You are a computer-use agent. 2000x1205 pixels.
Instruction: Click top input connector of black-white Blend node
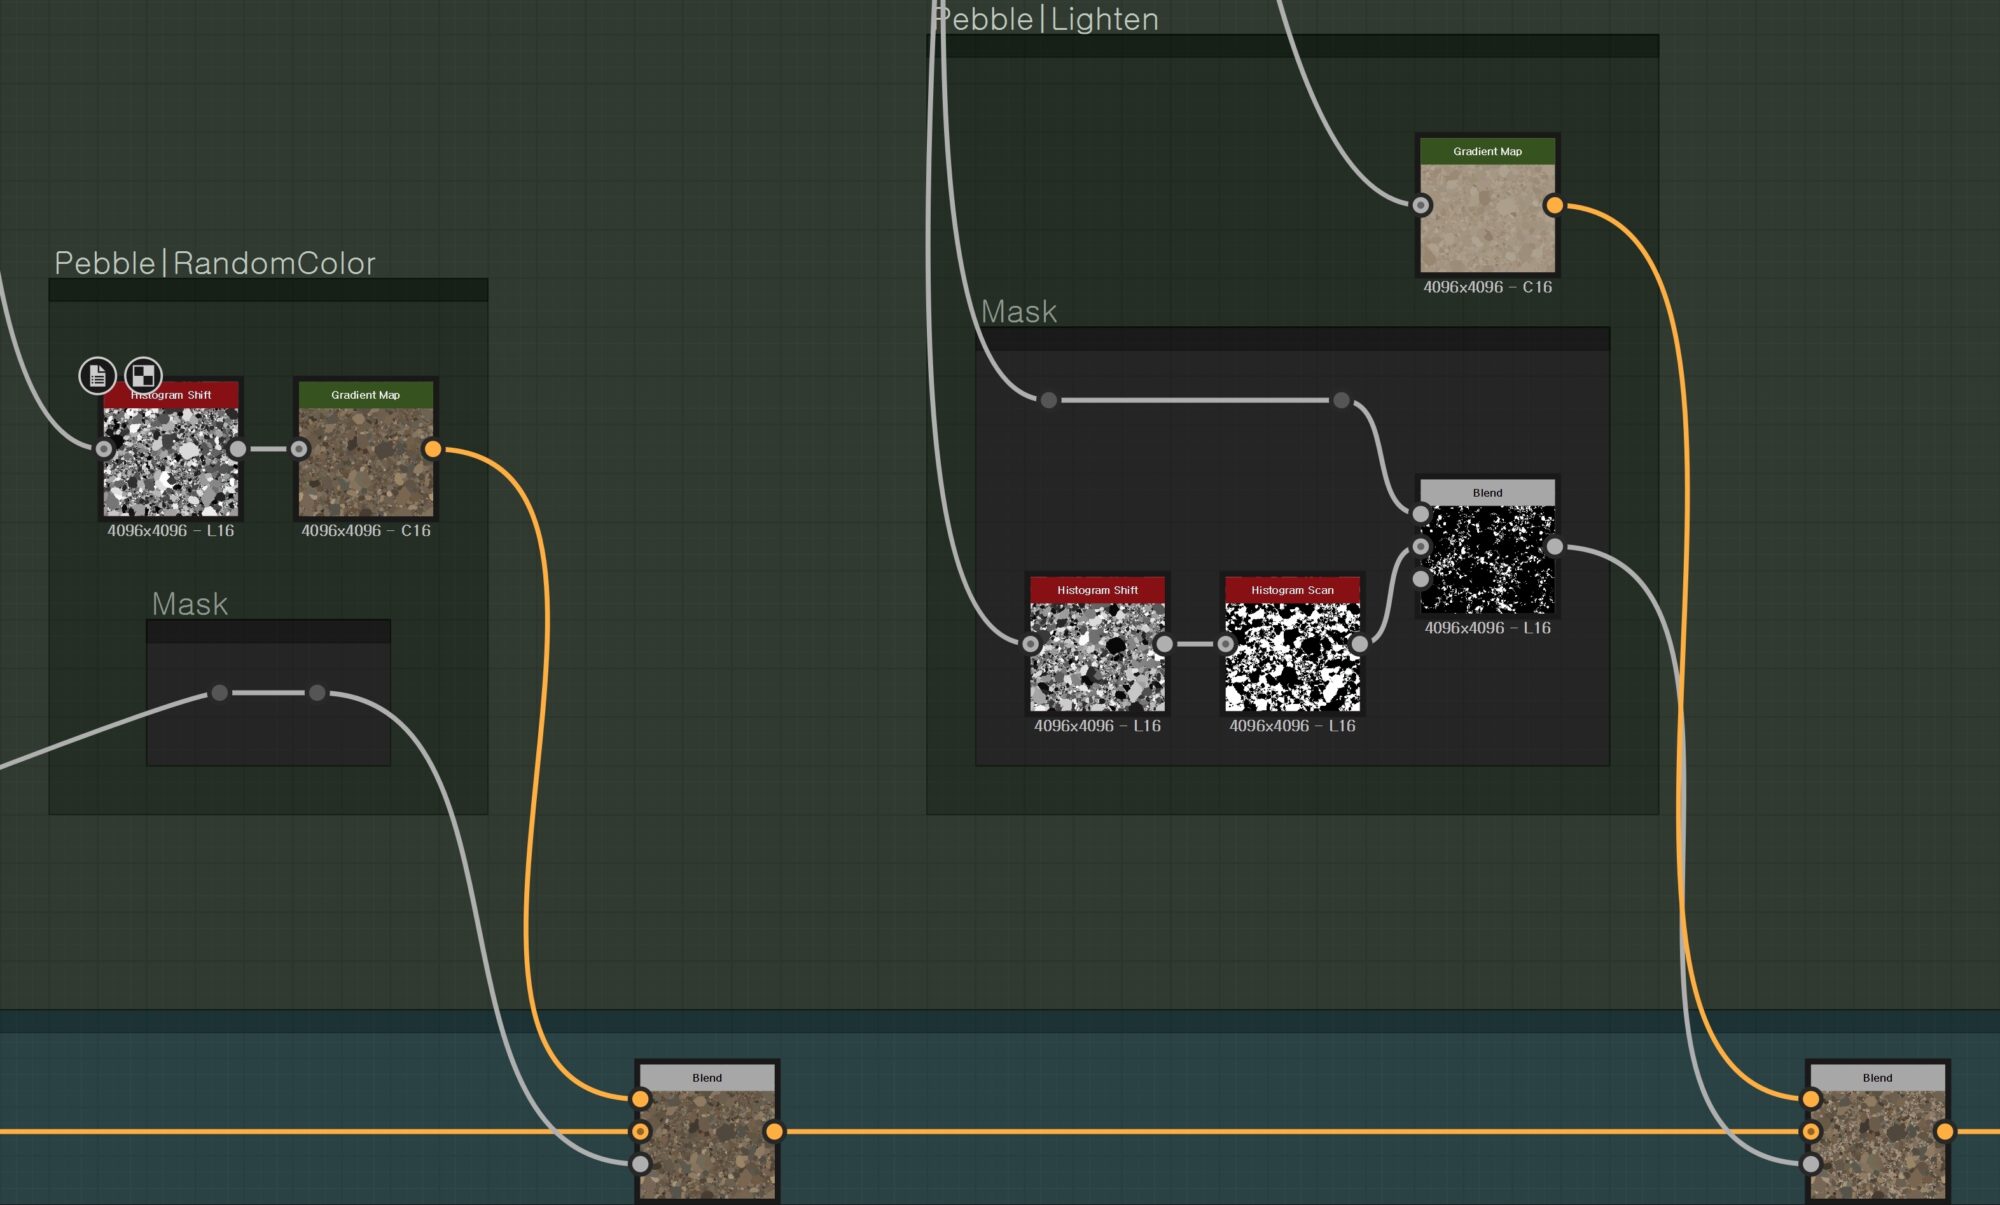(1420, 514)
